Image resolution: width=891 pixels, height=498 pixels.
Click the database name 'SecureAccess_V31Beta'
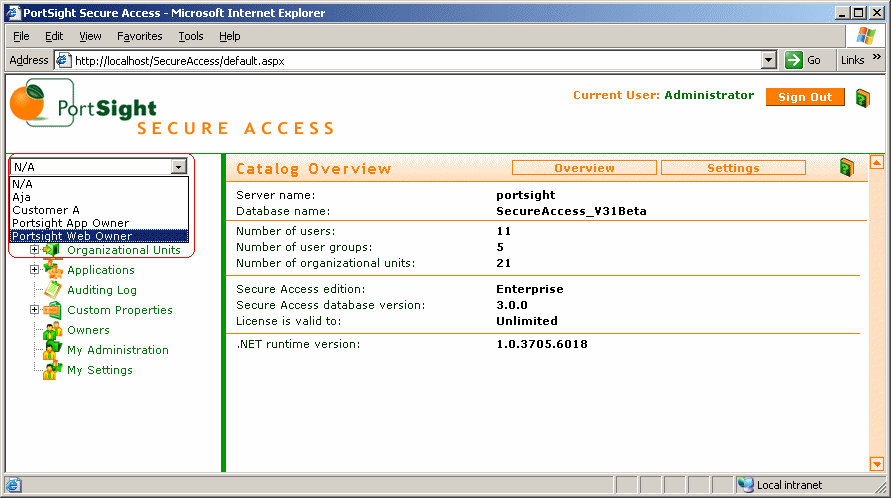coord(571,211)
